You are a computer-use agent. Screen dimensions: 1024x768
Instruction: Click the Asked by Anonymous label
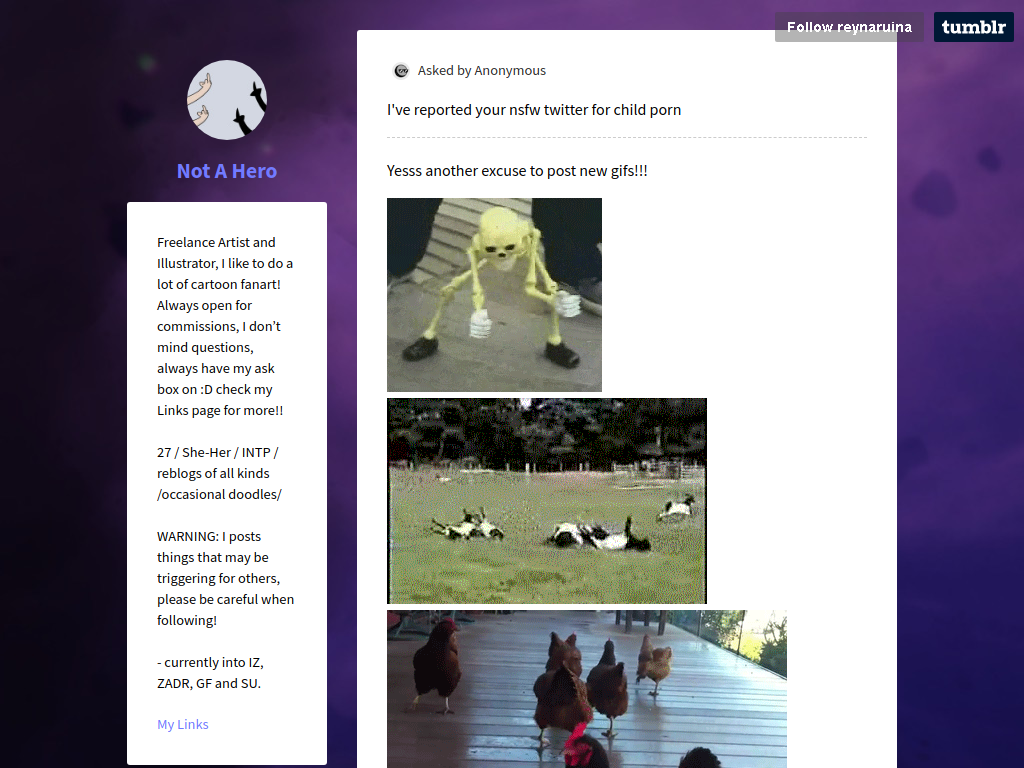(482, 71)
